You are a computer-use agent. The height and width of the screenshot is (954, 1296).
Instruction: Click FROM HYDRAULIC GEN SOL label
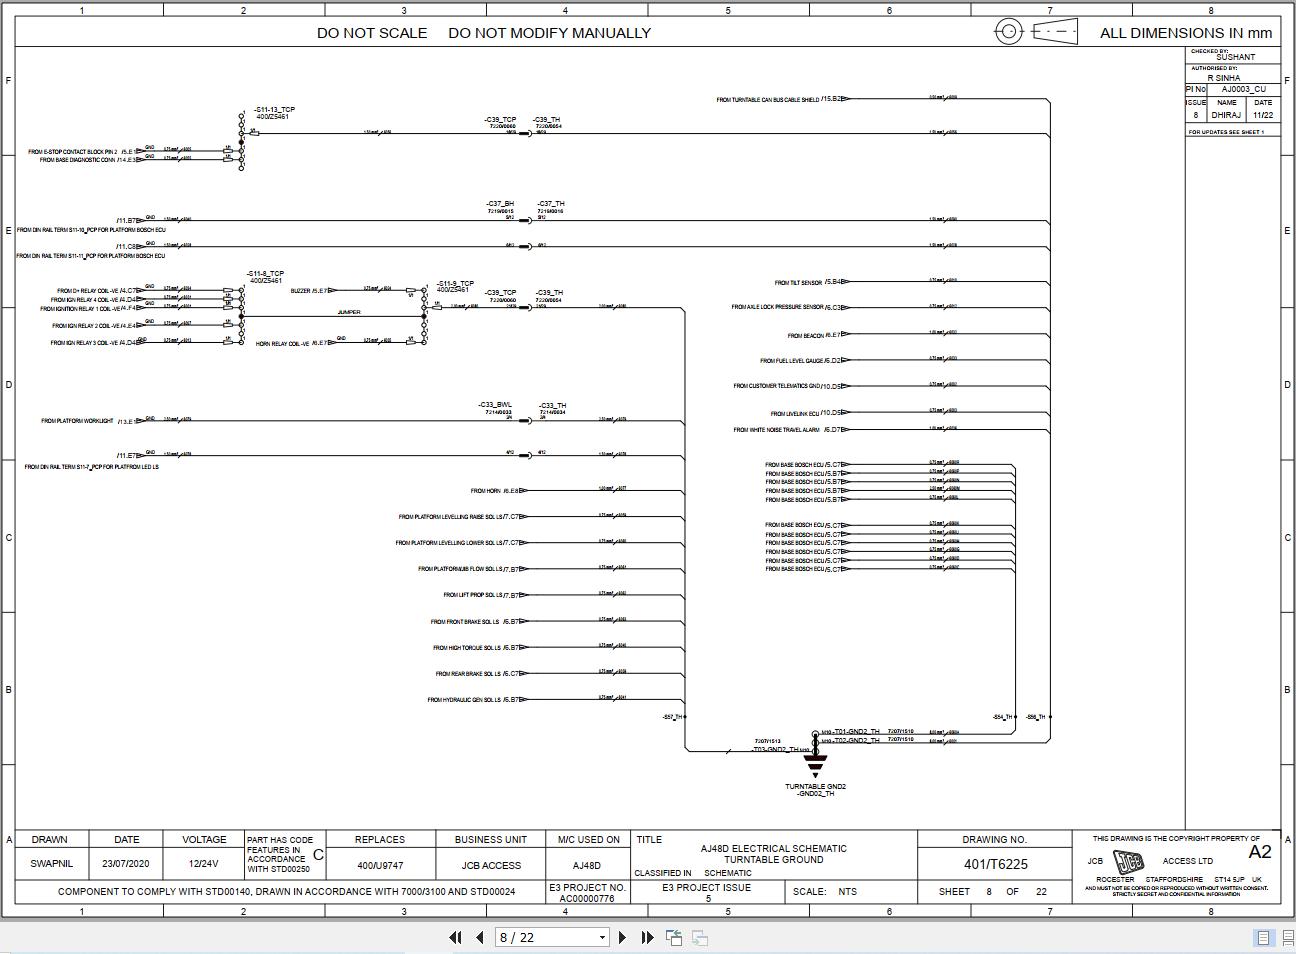(464, 700)
